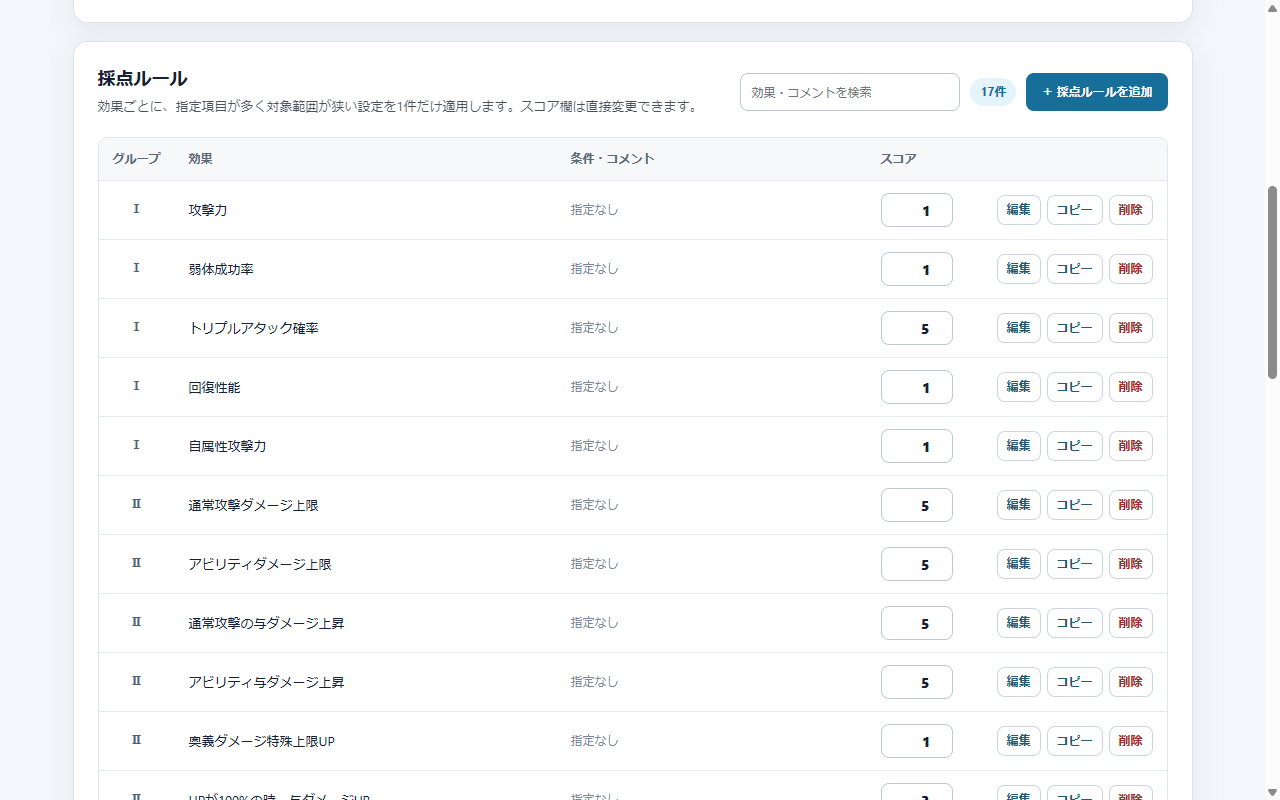Delete the 奥義ダメージ特殊上限UP rule
Image resolution: width=1280 pixels, height=800 pixels.
click(x=1130, y=741)
